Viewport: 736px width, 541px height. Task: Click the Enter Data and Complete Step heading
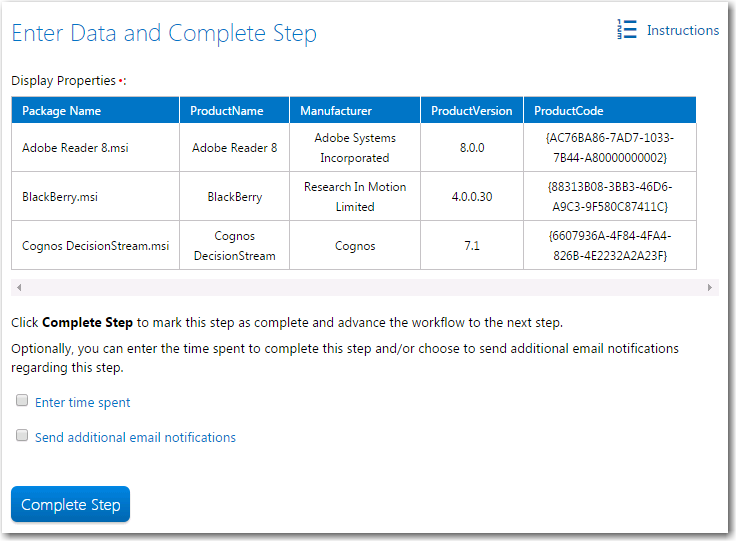point(164,33)
